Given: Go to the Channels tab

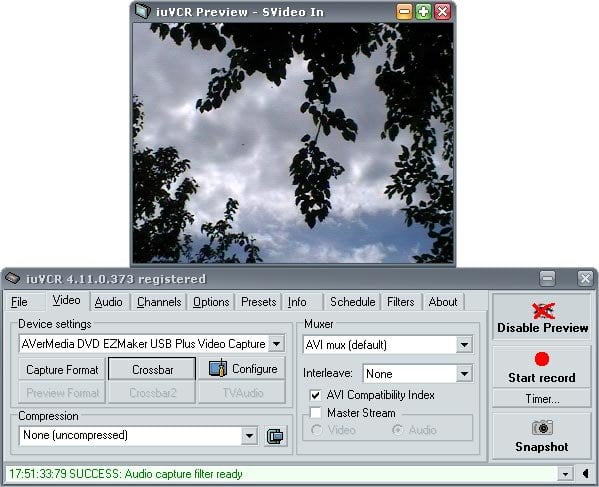Looking at the screenshot, I should 159,302.
